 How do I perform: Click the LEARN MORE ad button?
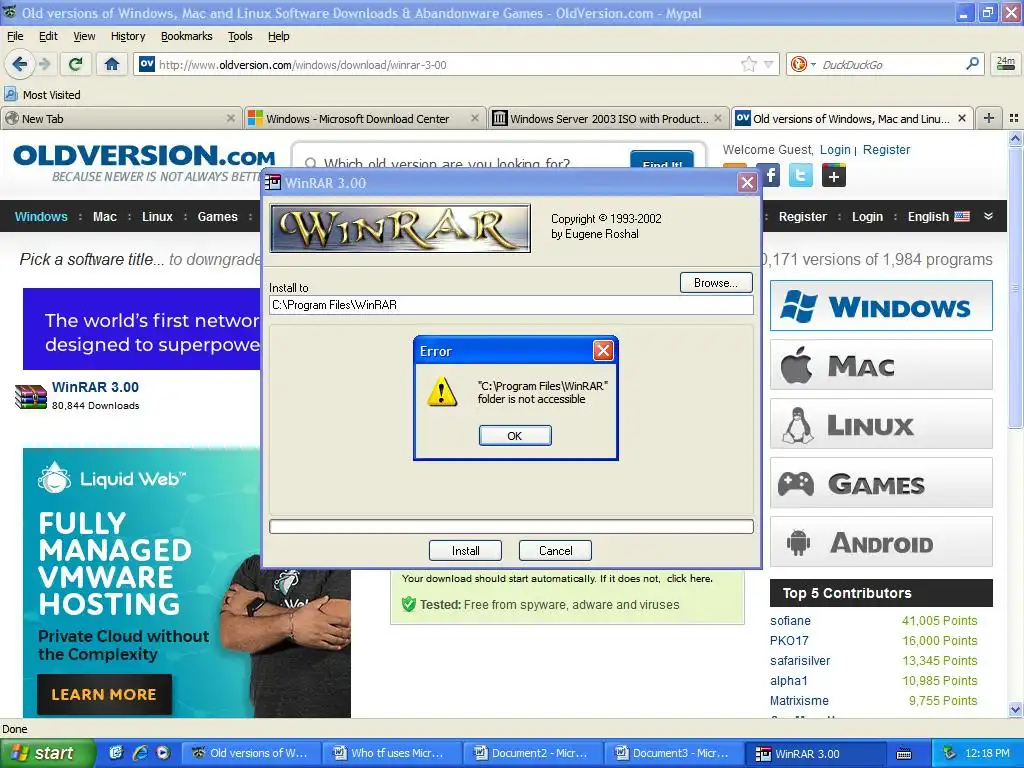(104, 694)
